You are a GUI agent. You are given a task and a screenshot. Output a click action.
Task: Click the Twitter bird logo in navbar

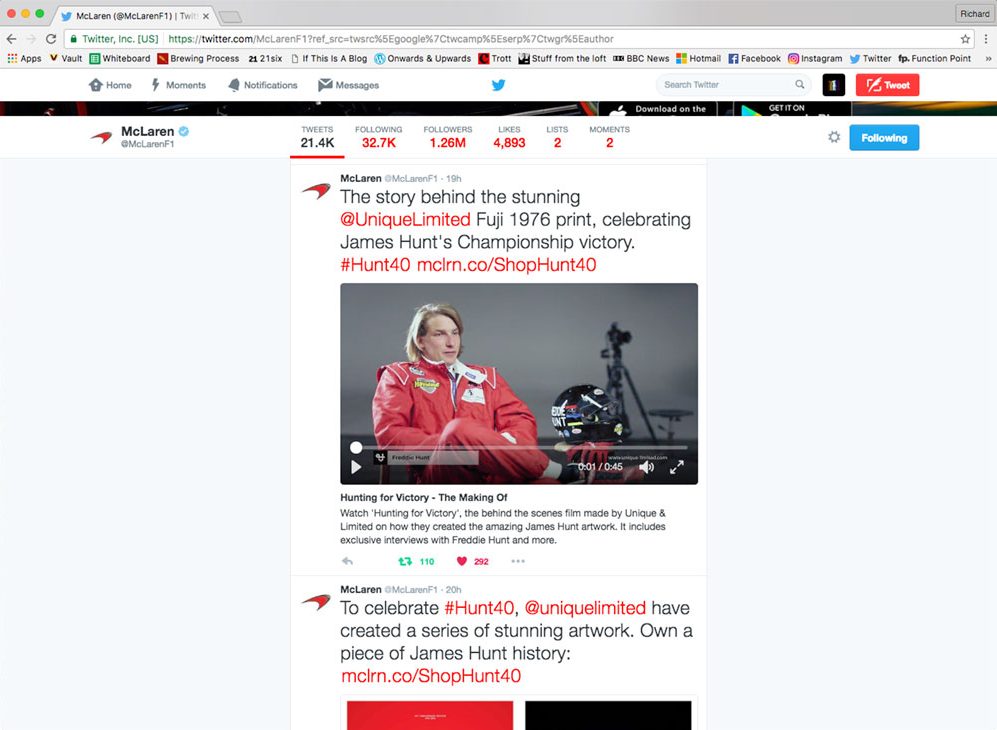[x=498, y=85]
